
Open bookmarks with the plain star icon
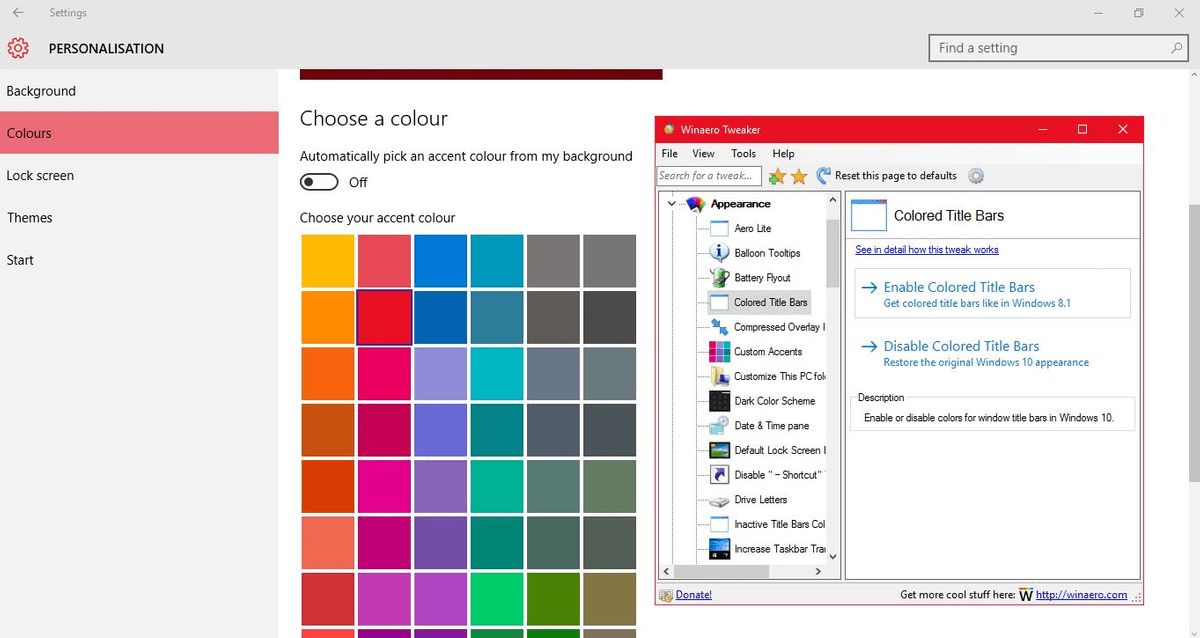799,176
